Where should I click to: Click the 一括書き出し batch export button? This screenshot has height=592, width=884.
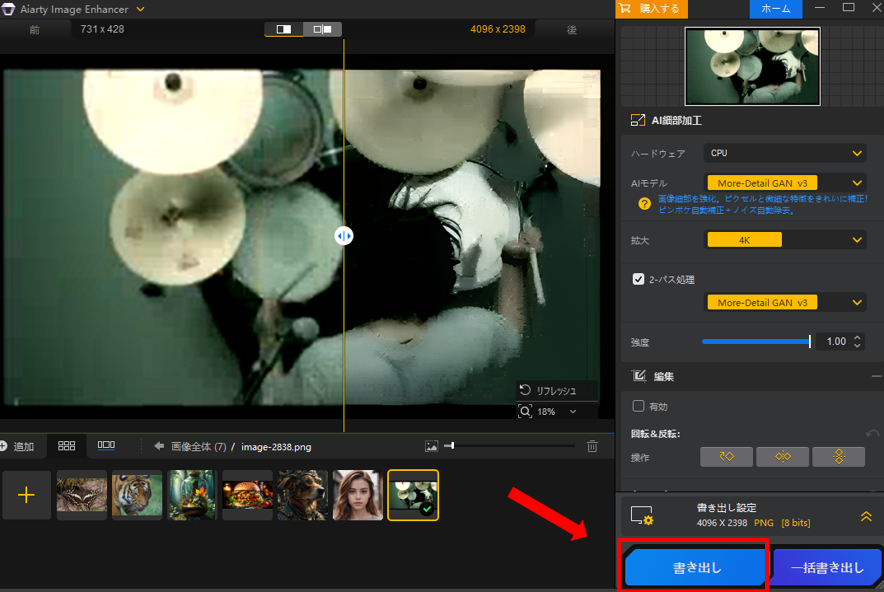(x=827, y=568)
